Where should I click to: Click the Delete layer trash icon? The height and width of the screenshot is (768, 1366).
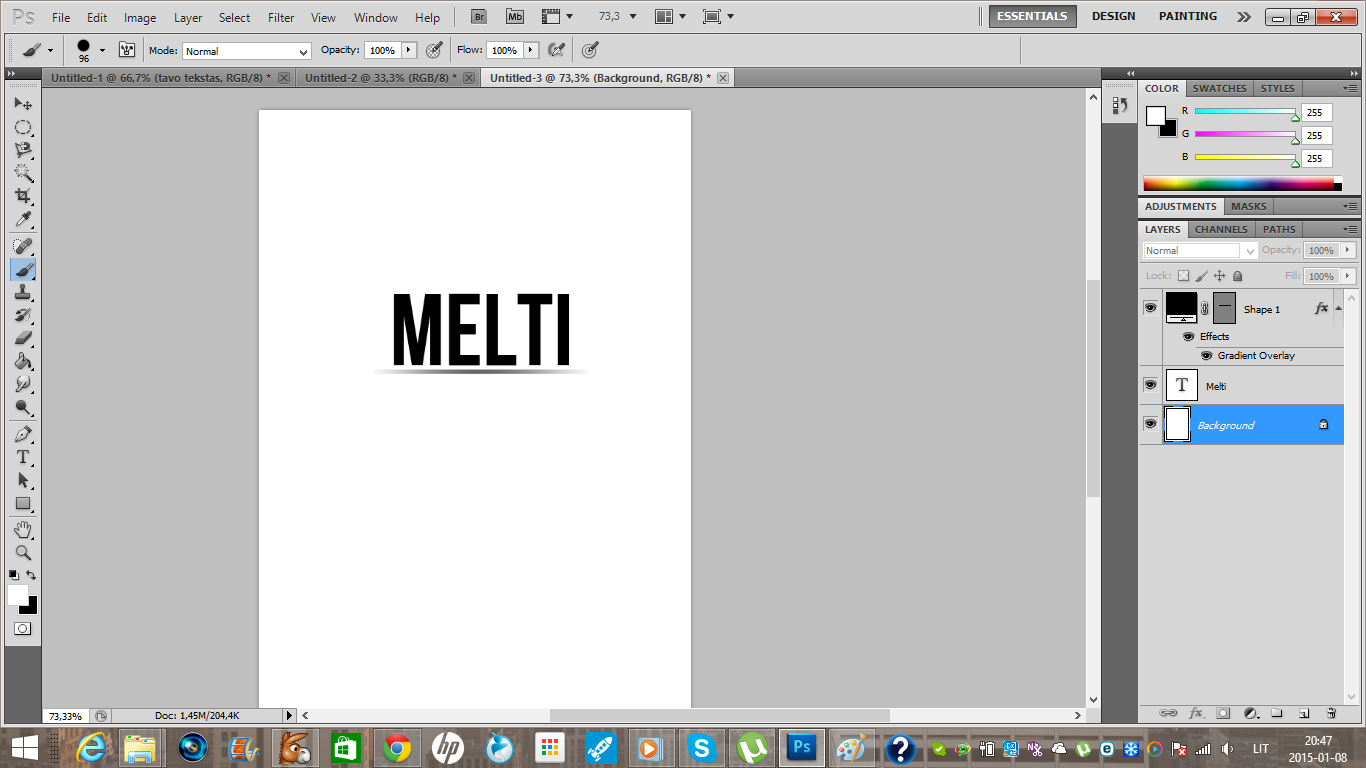point(1331,713)
